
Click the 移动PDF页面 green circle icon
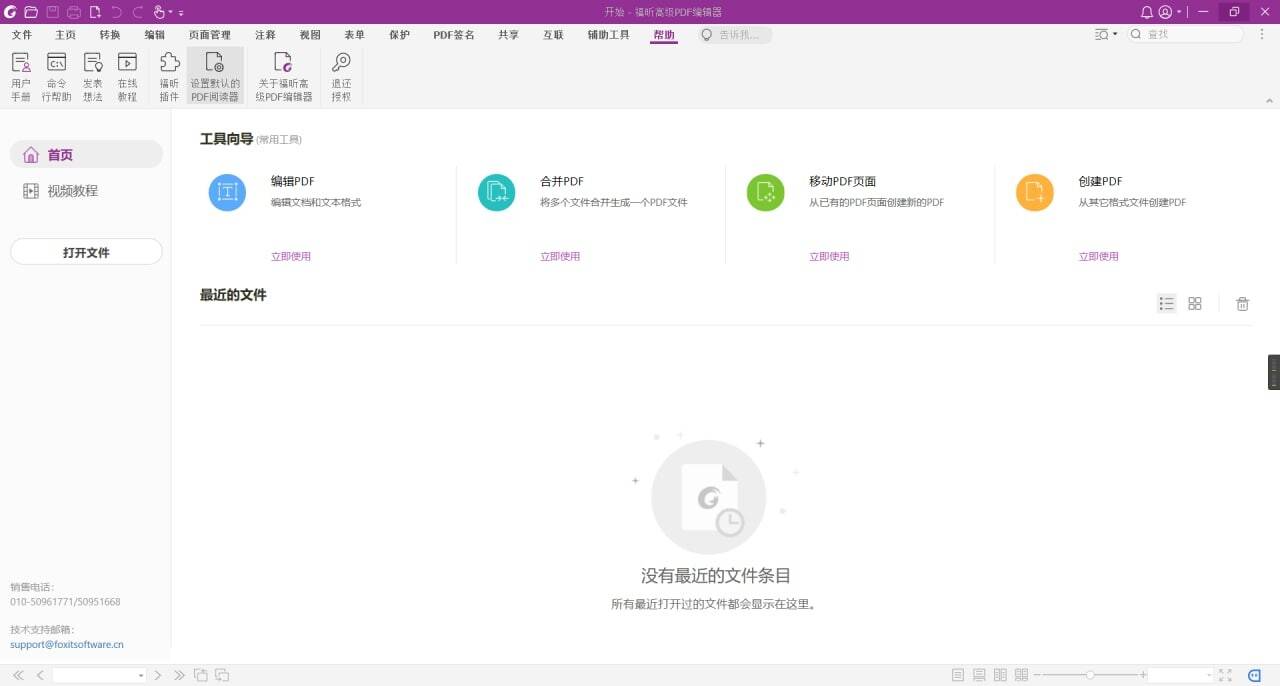766,192
